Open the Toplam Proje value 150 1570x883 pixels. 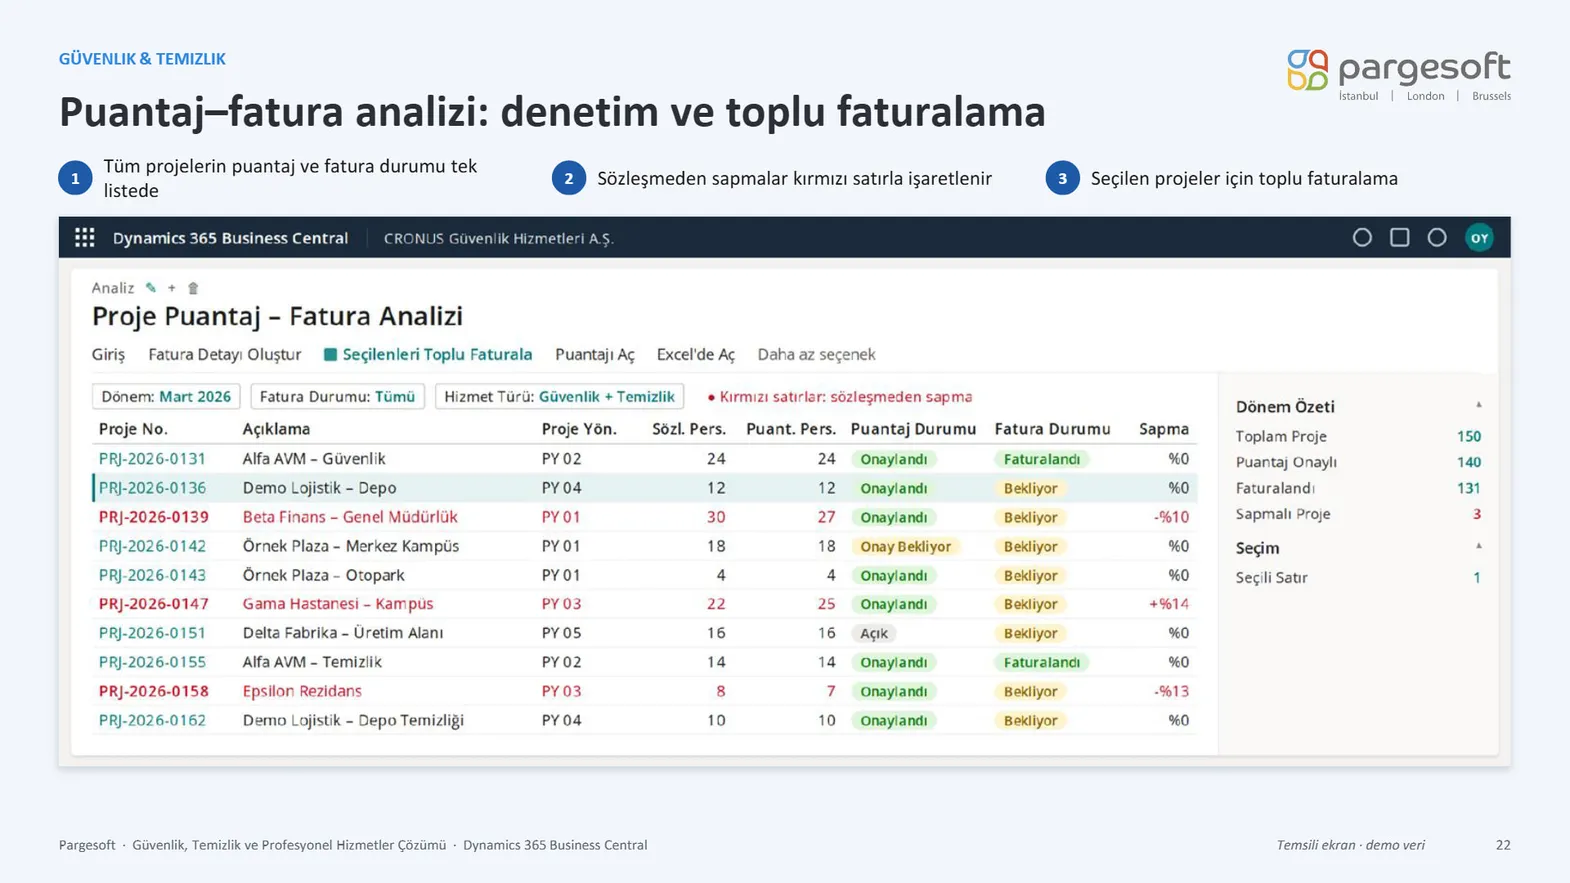coord(1468,437)
